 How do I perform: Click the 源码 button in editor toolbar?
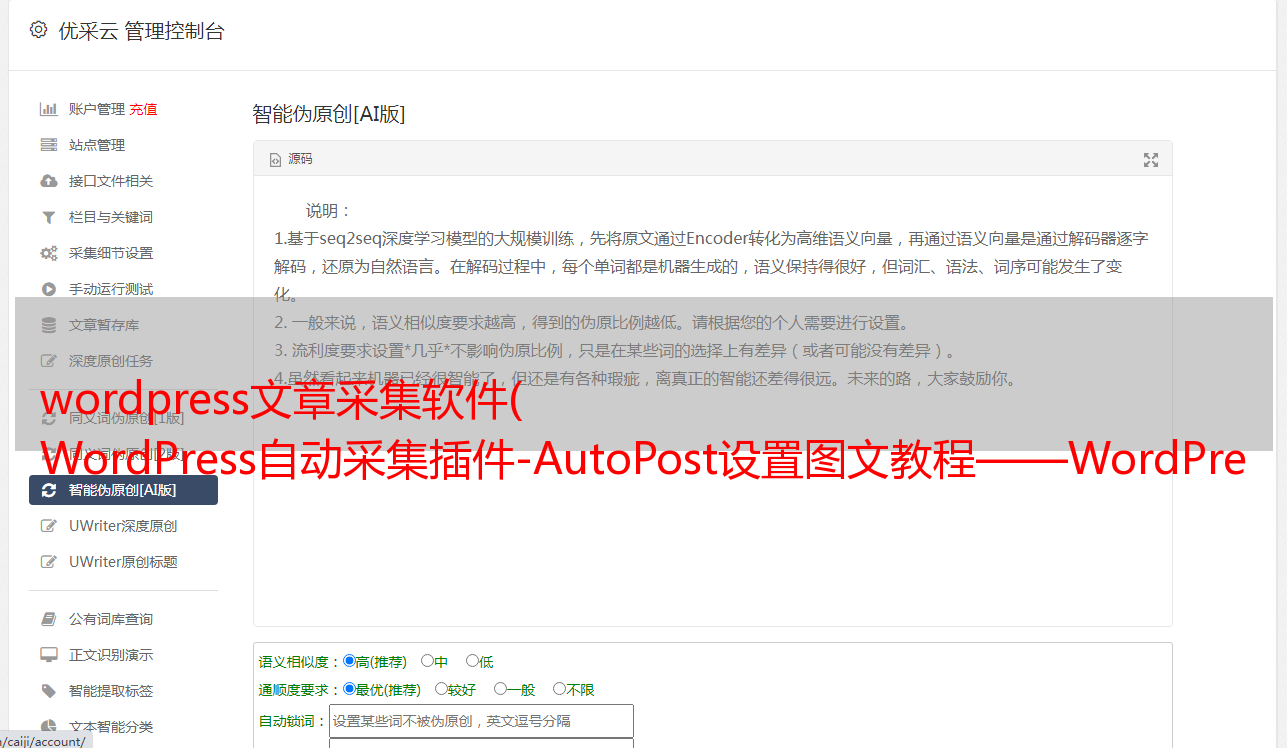pyautogui.click(x=291, y=160)
